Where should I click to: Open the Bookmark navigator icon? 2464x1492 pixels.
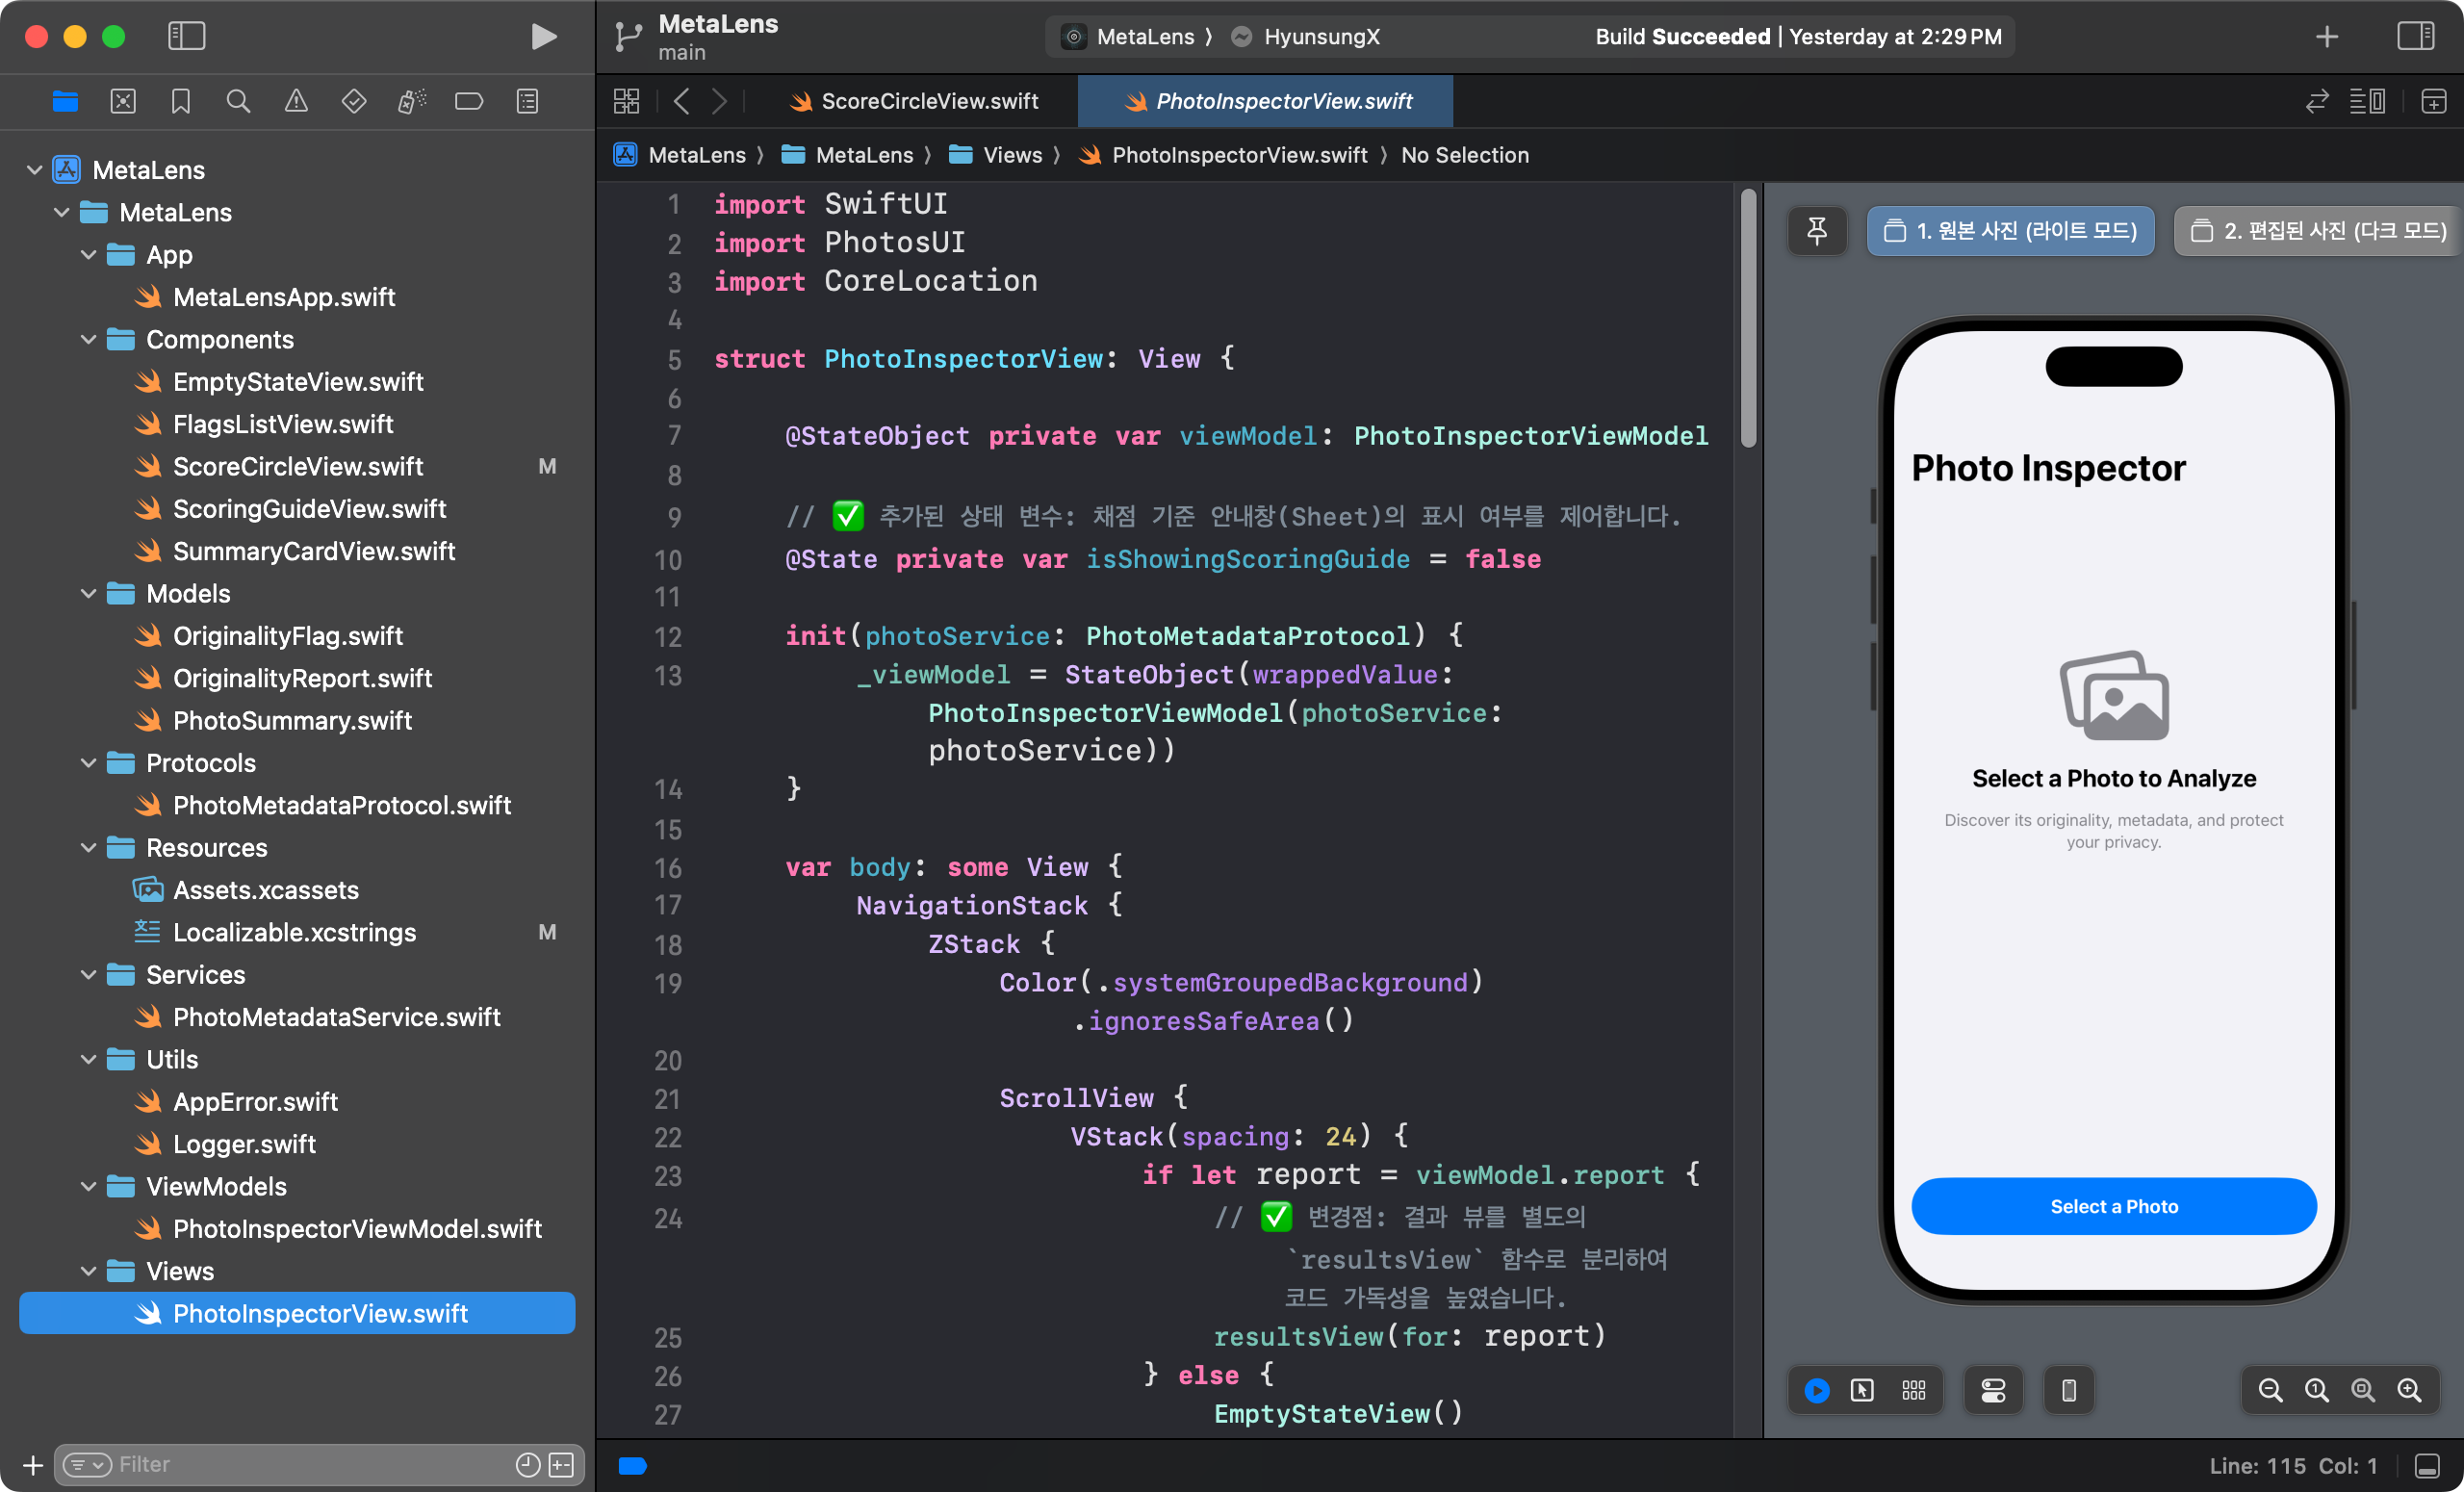pyautogui.click(x=181, y=101)
